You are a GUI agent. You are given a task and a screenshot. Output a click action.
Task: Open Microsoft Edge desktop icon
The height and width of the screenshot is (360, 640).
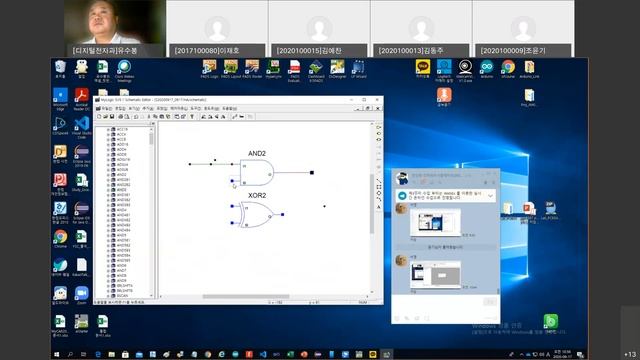tap(60, 99)
